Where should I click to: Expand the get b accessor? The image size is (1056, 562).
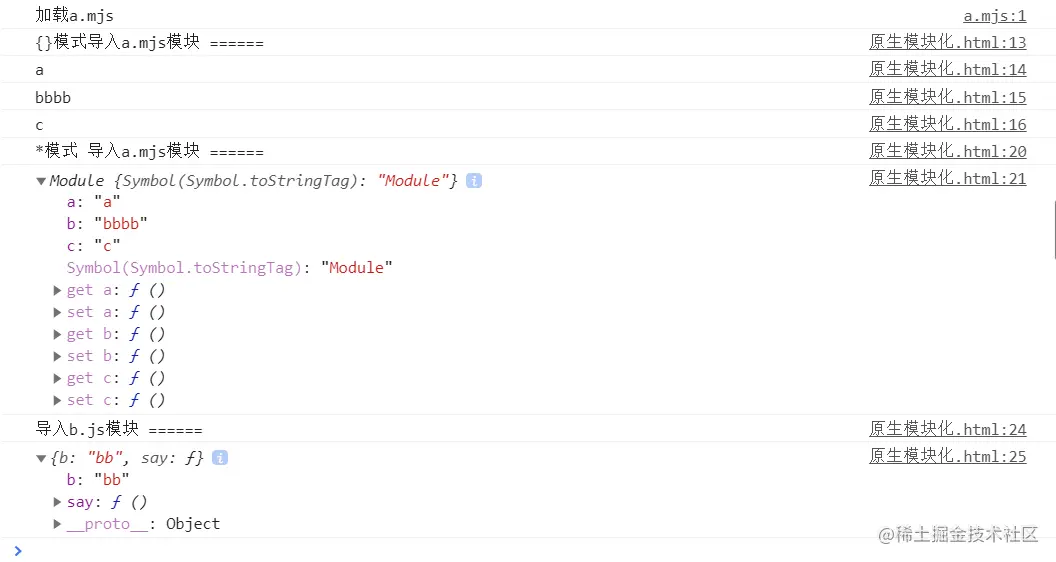pos(57,334)
